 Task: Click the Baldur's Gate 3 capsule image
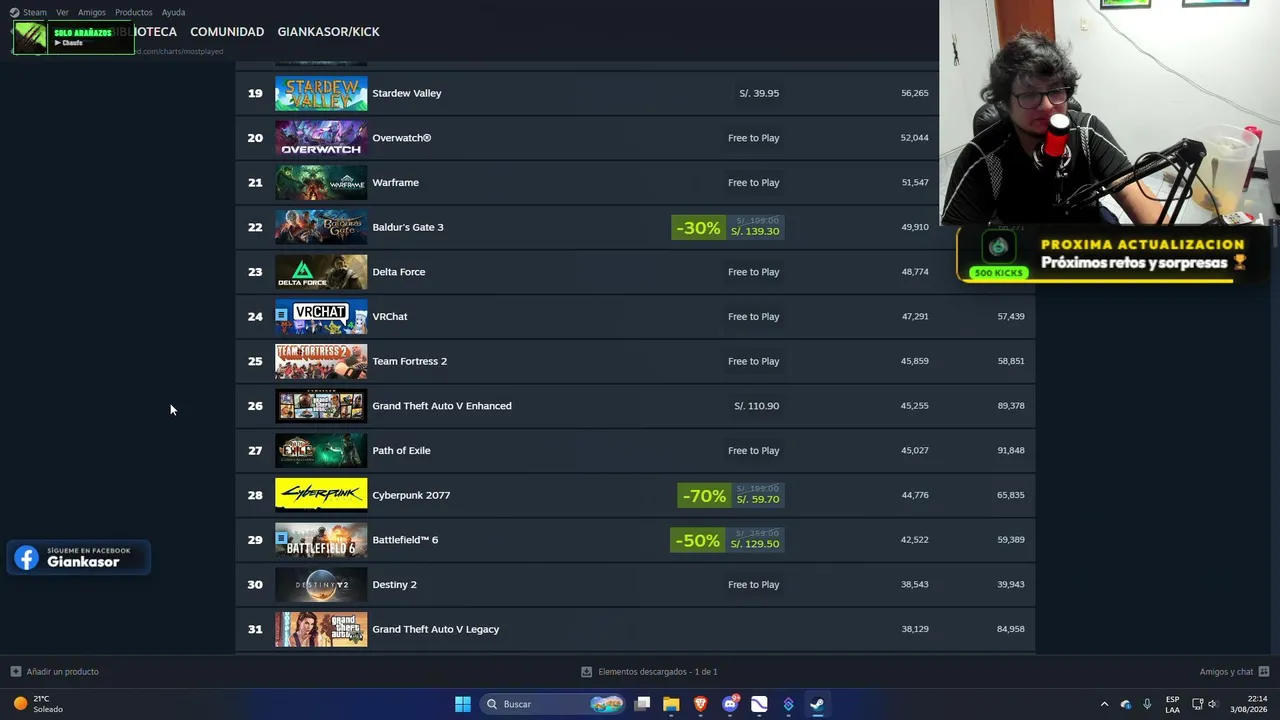click(321, 227)
